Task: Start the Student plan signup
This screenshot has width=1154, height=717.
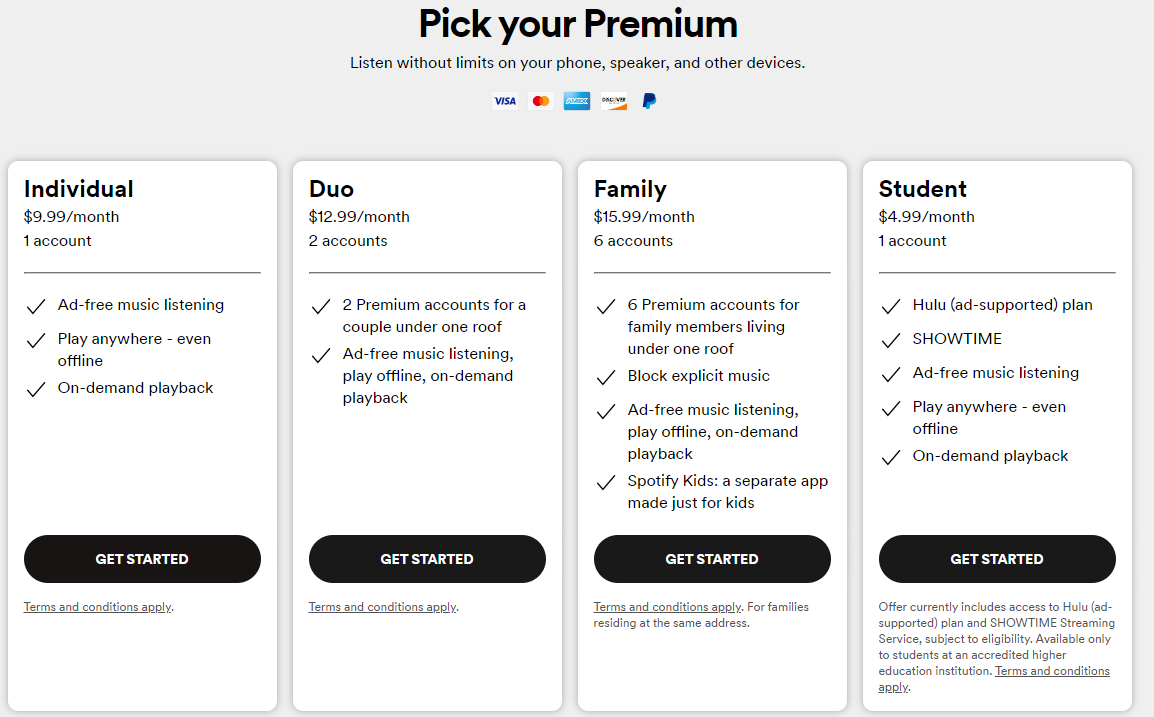Action: tap(997, 559)
